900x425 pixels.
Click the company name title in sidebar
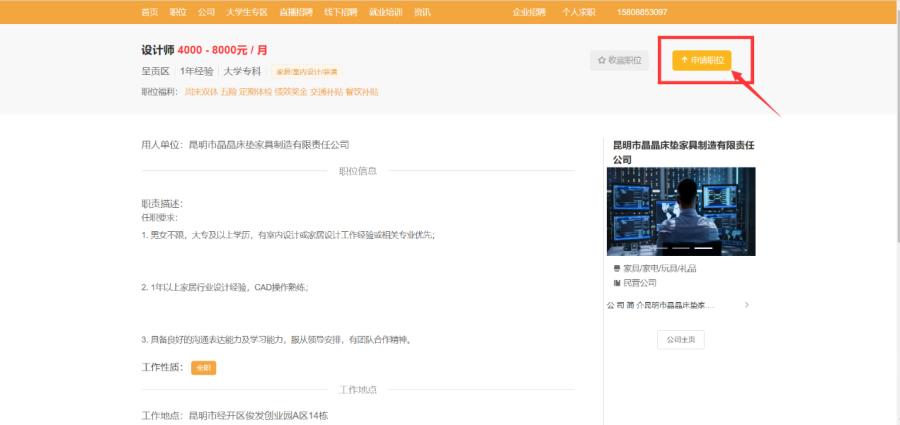(681, 151)
